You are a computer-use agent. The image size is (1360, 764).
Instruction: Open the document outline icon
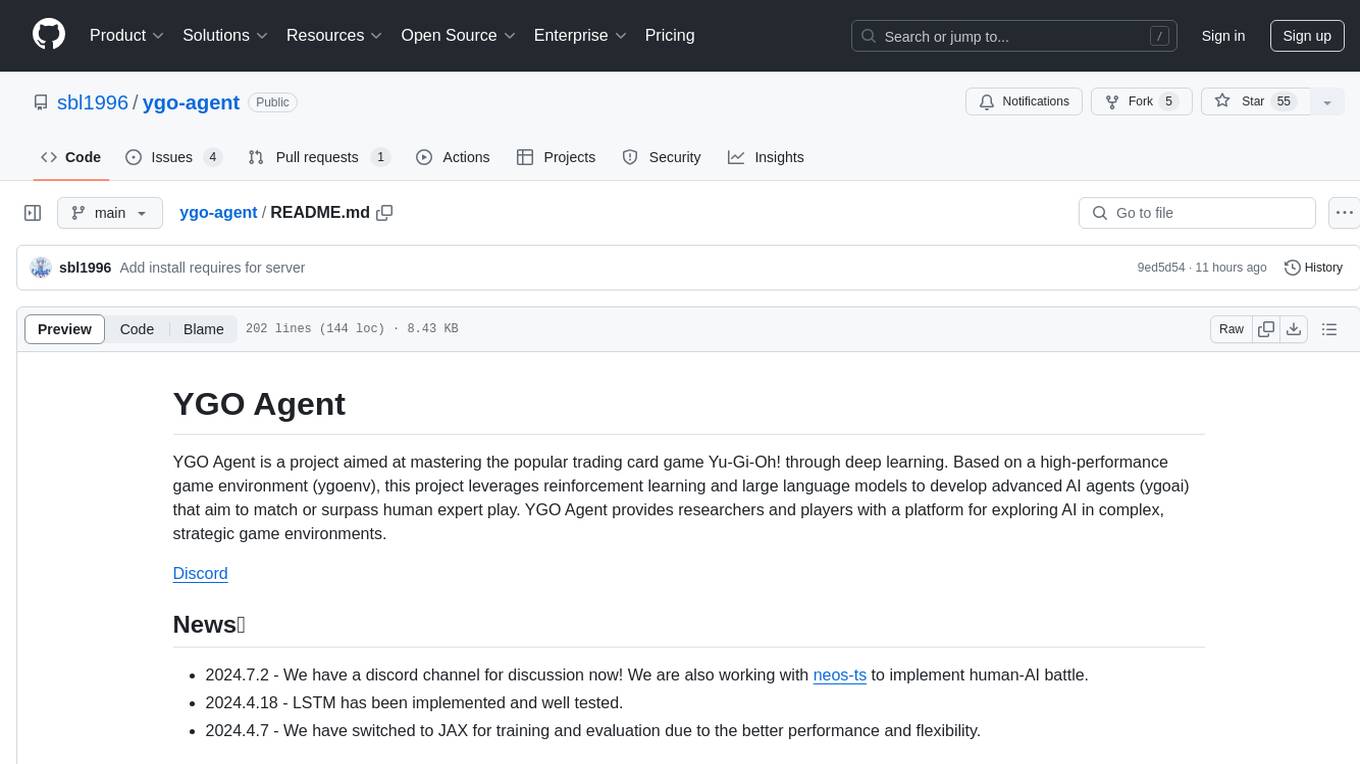coord(1329,329)
